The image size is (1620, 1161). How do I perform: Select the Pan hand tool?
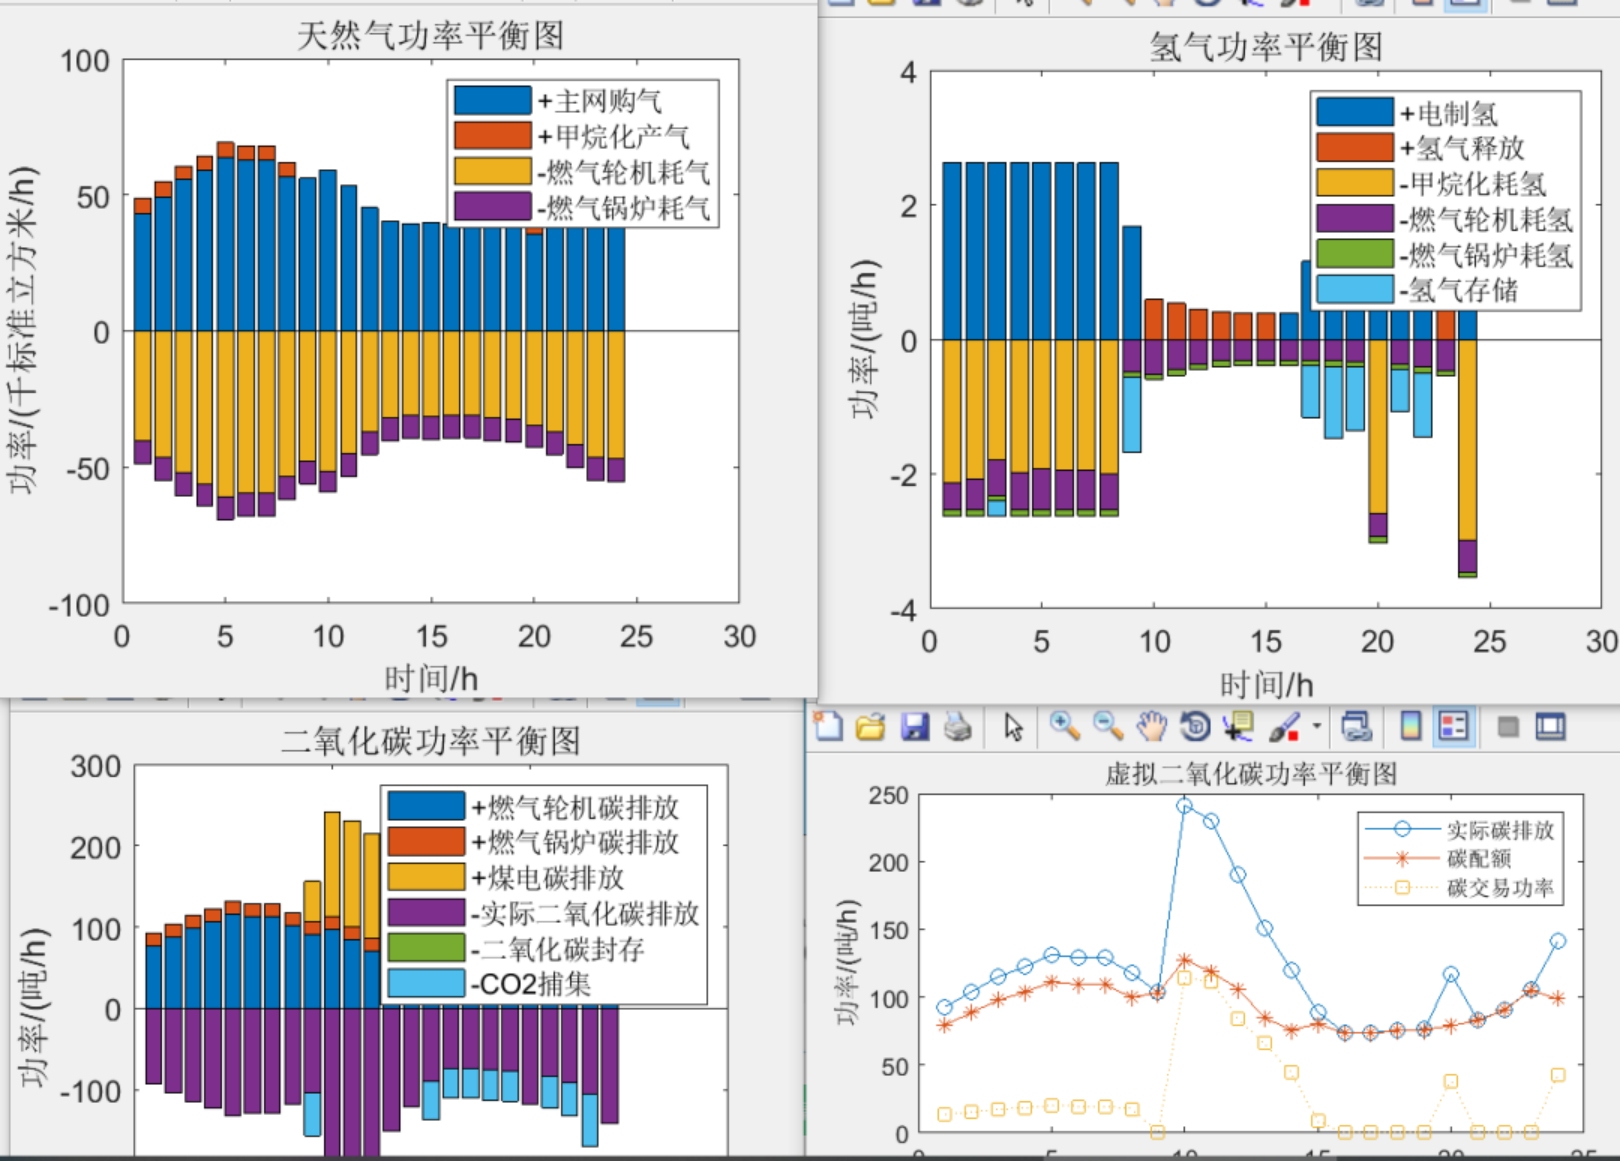(x=1151, y=726)
